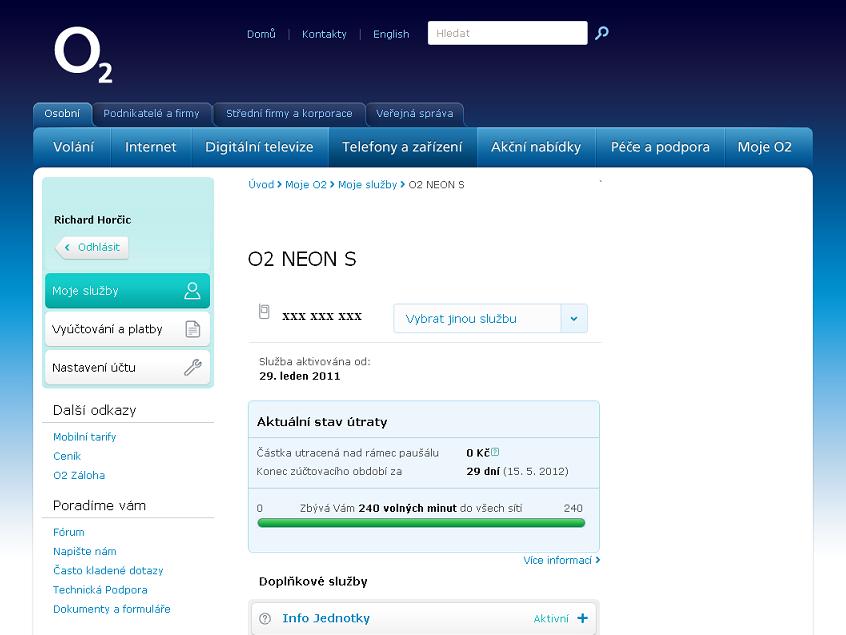The height and width of the screenshot is (635, 846).
Task: Click the wrench icon in Nastavení účtu
Action: [193, 367]
